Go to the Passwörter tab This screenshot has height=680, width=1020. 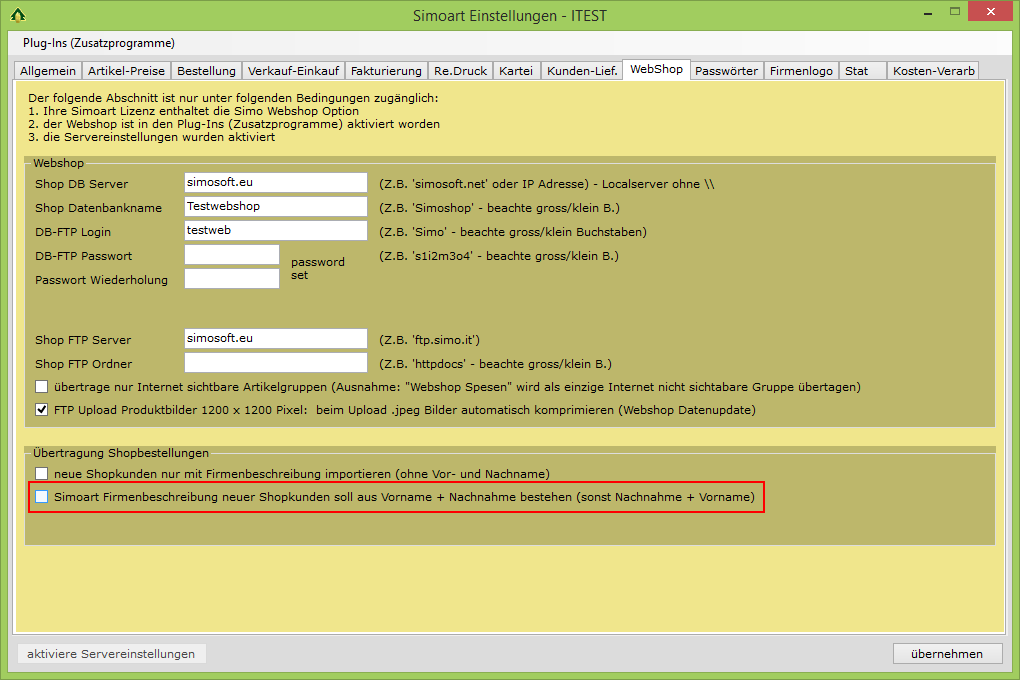tap(728, 71)
